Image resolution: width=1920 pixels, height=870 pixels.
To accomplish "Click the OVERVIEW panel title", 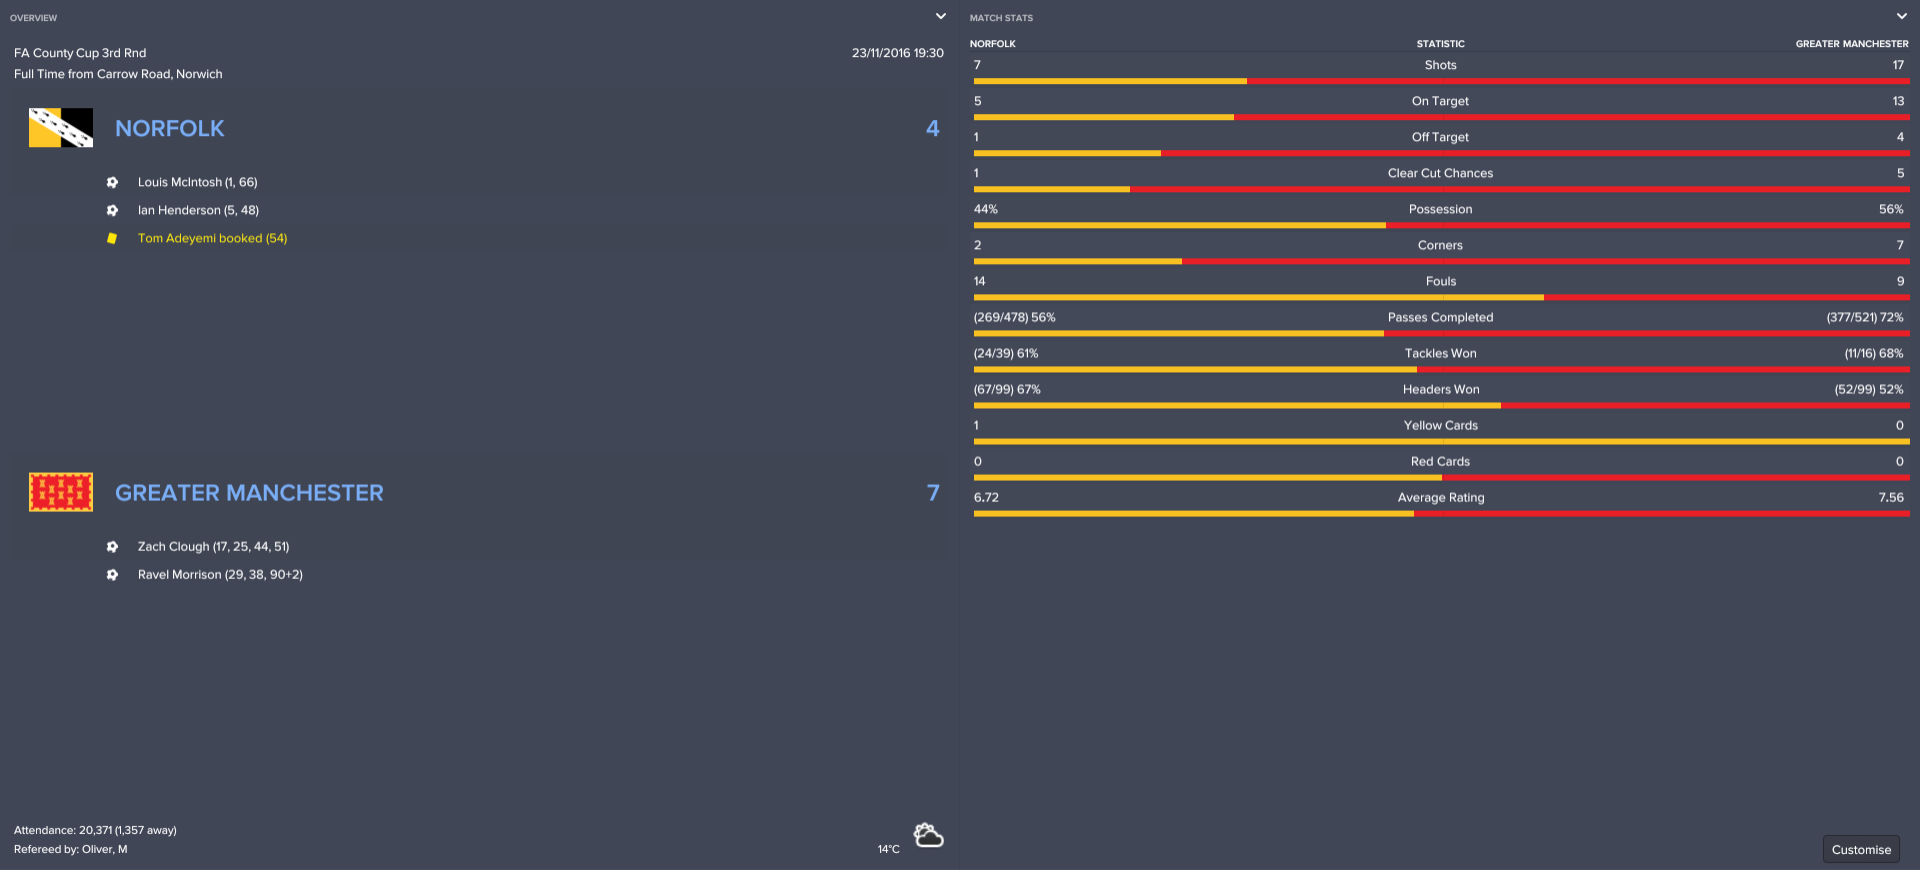I will pos(34,18).
